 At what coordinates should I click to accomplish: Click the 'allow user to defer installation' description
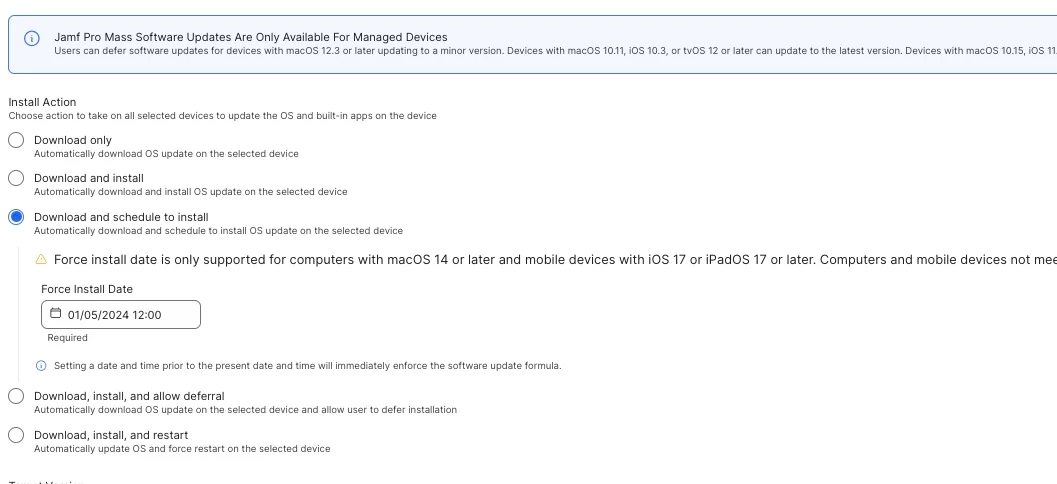[x=245, y=410]
